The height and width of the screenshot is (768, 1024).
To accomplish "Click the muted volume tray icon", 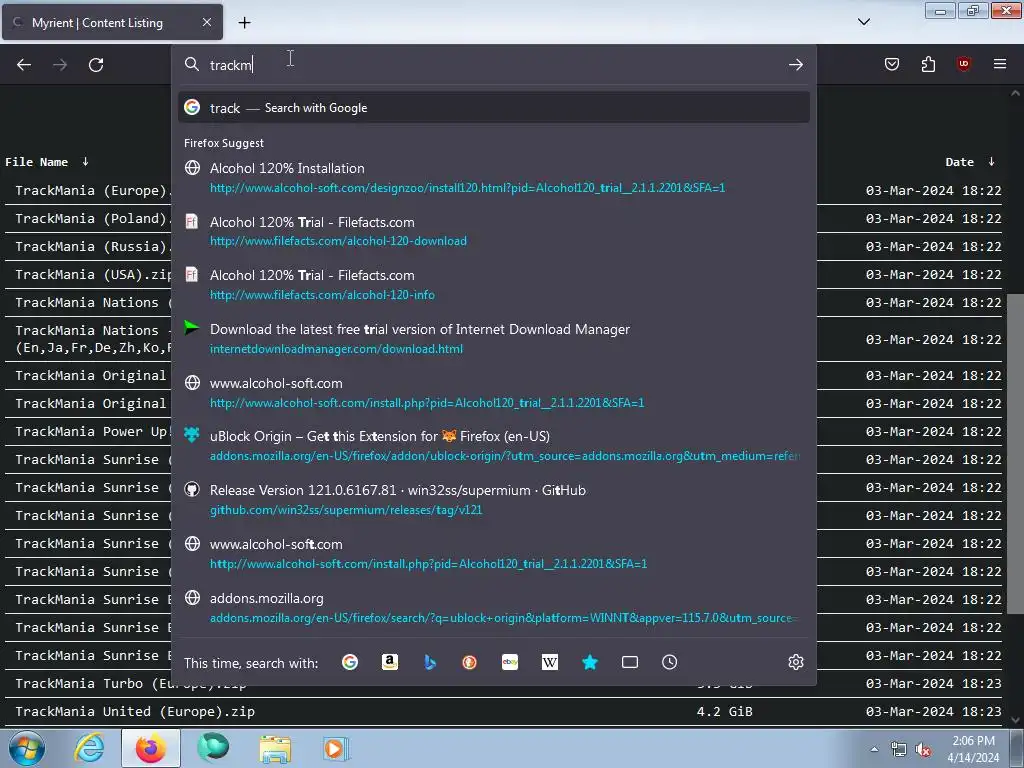I will point(923,750).
